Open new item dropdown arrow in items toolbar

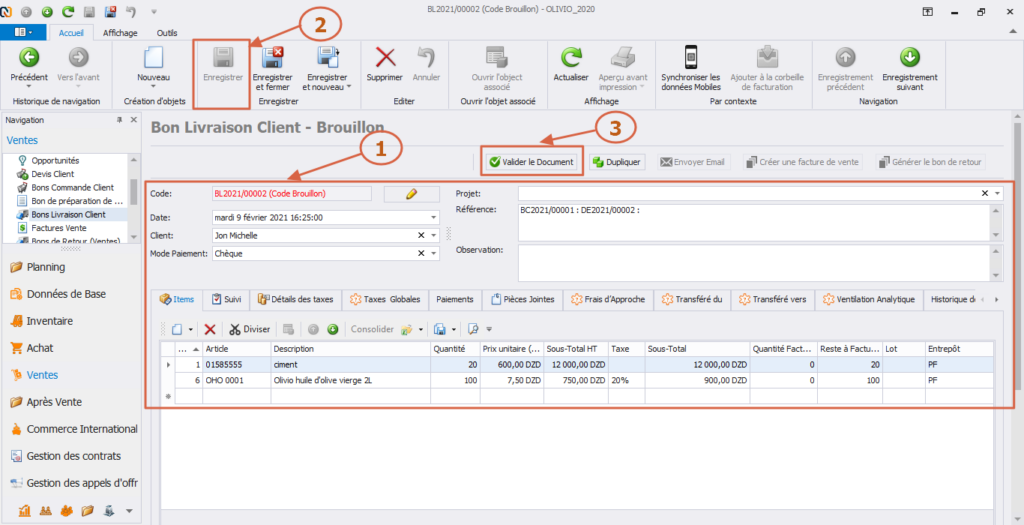coord(191,330)
